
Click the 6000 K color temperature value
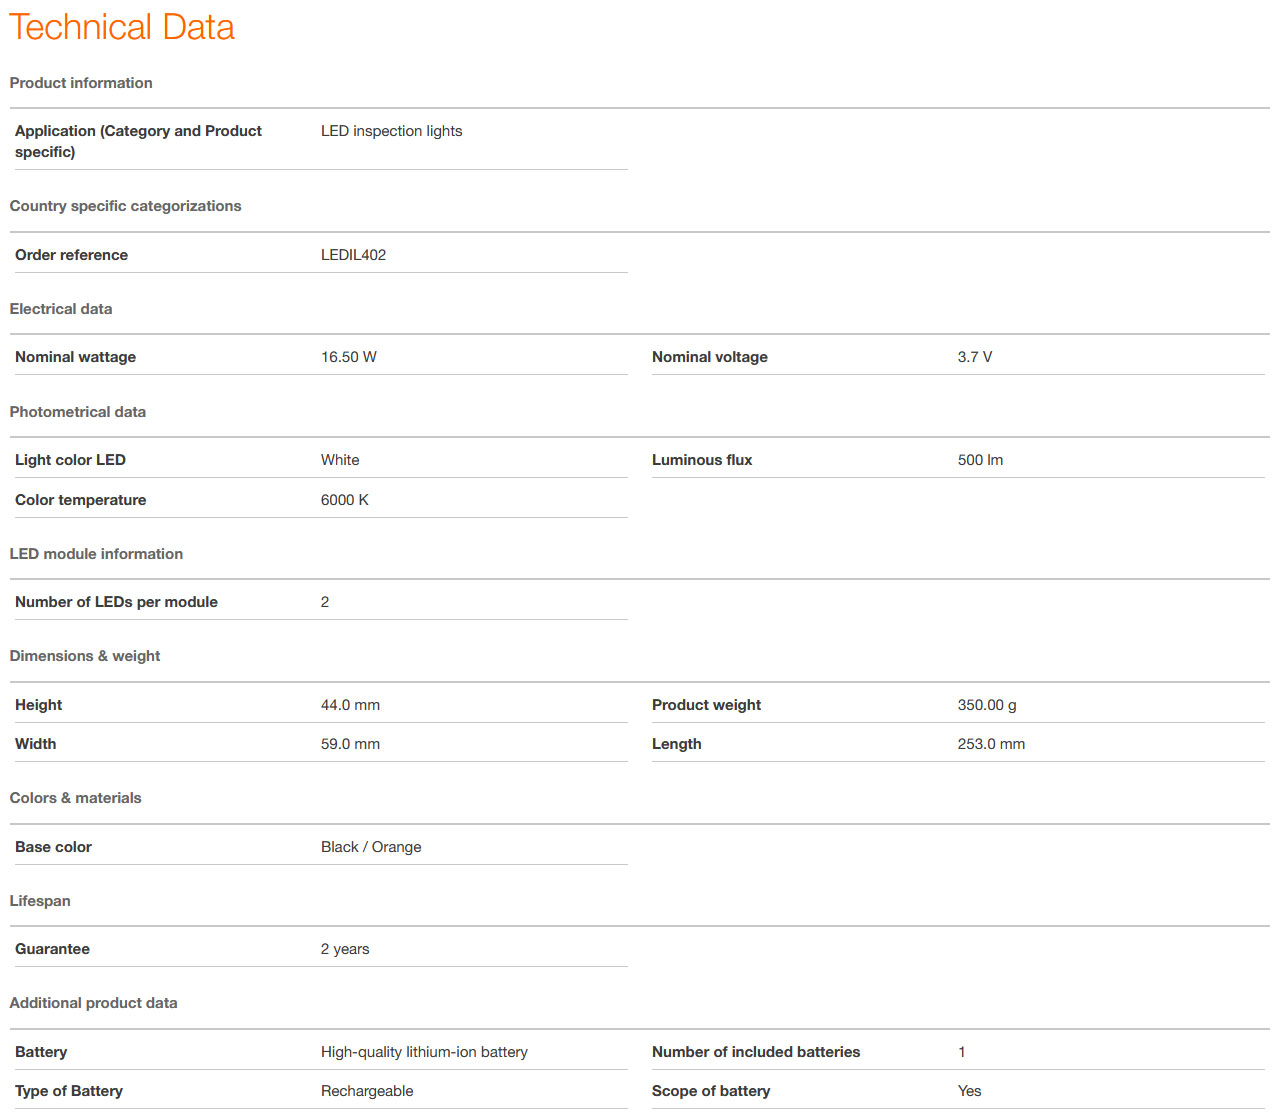tap(344, 500)
